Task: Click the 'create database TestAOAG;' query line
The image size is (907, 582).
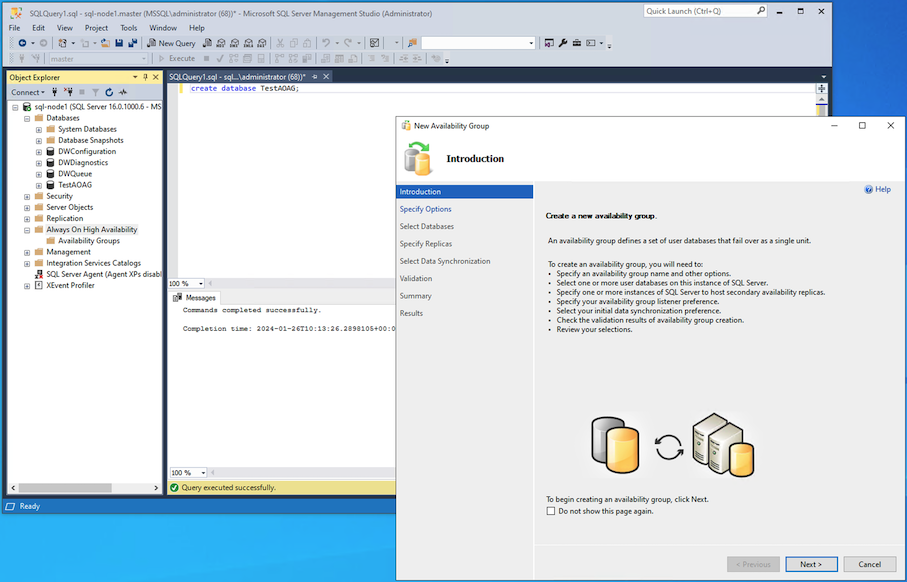Action: click(x=245, y=89)
